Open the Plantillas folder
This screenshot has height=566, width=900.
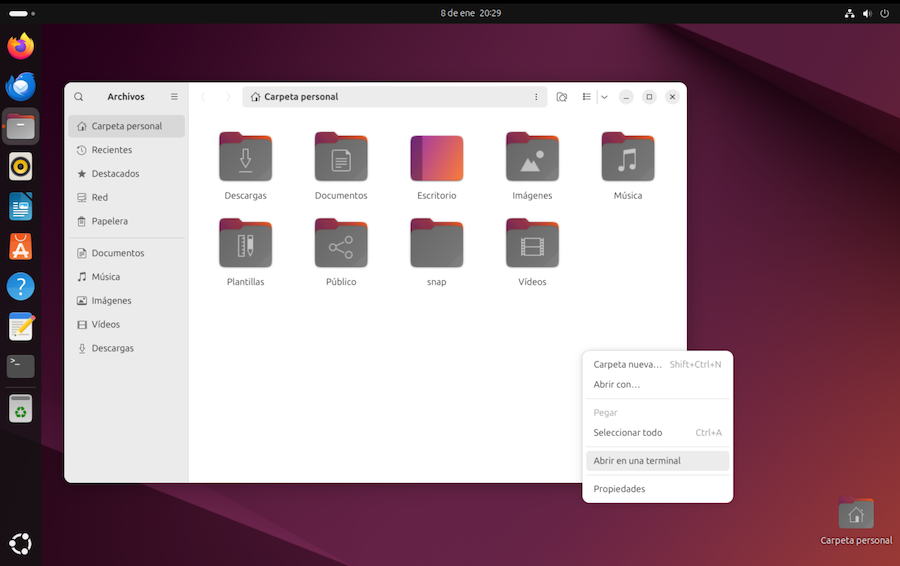pos(245,244)
